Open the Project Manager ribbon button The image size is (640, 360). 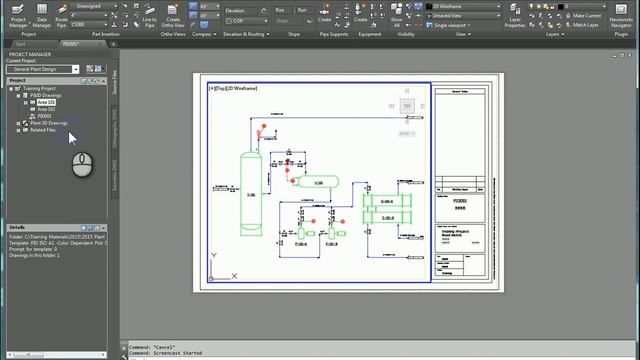pyautogui.click(x=18, y=16)
